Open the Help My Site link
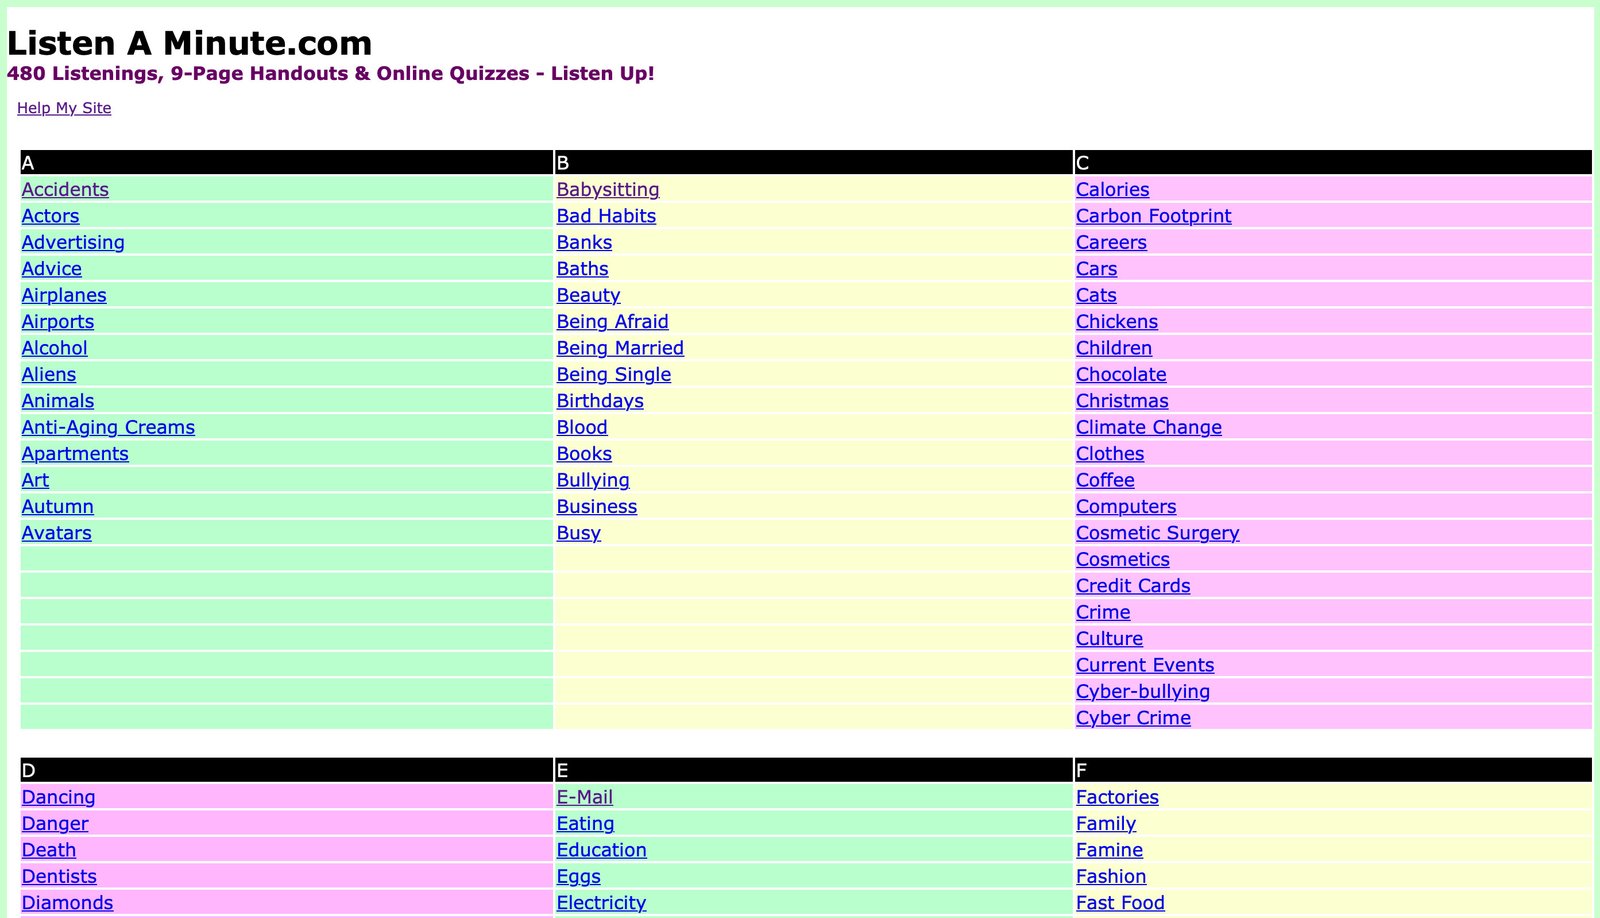 64,108
